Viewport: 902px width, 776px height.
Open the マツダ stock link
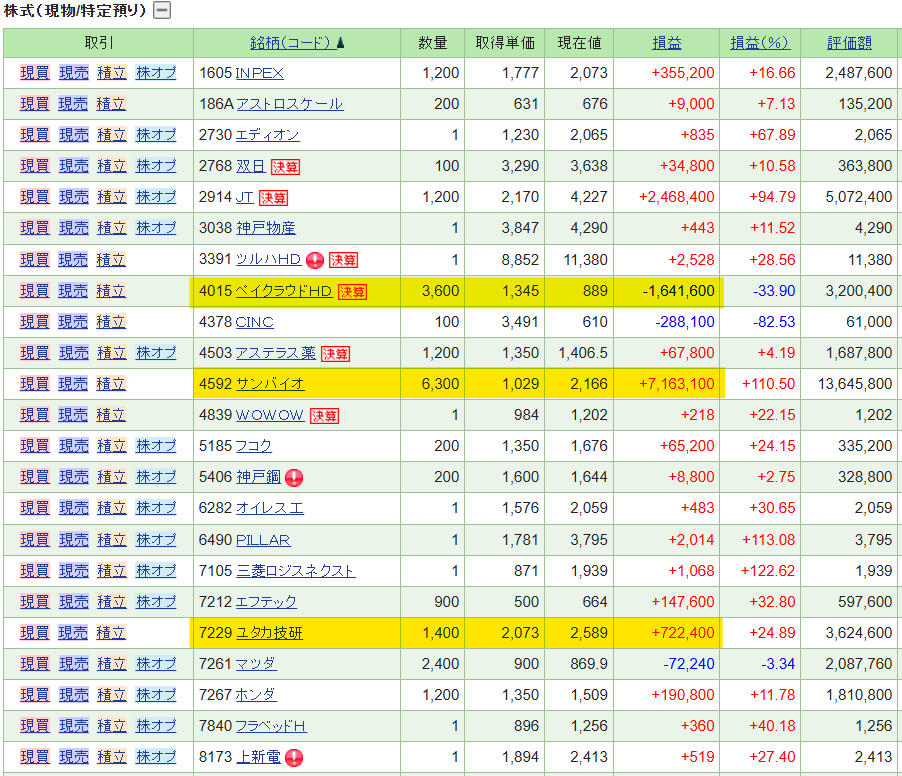[x=256, y=664]
